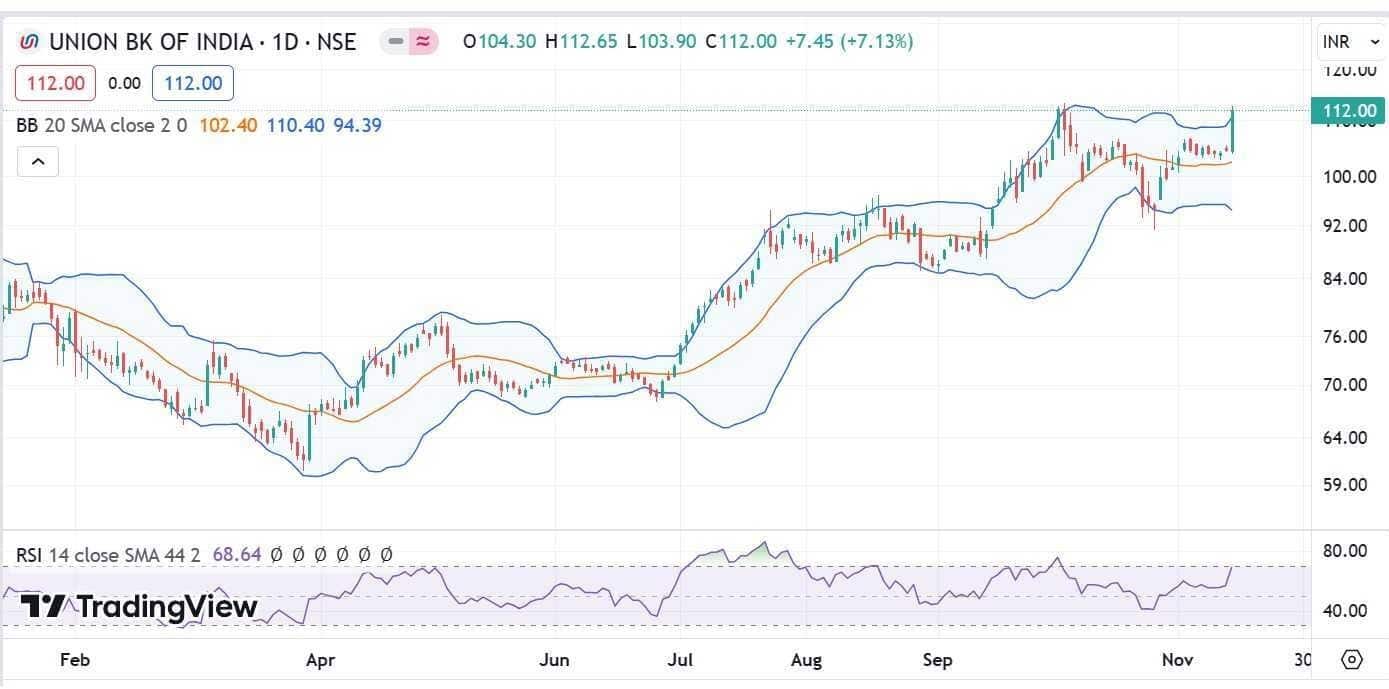Click the red 112.00 sell price button
Viewport: 1389px width, 689px height.
[x=55, y=83]
